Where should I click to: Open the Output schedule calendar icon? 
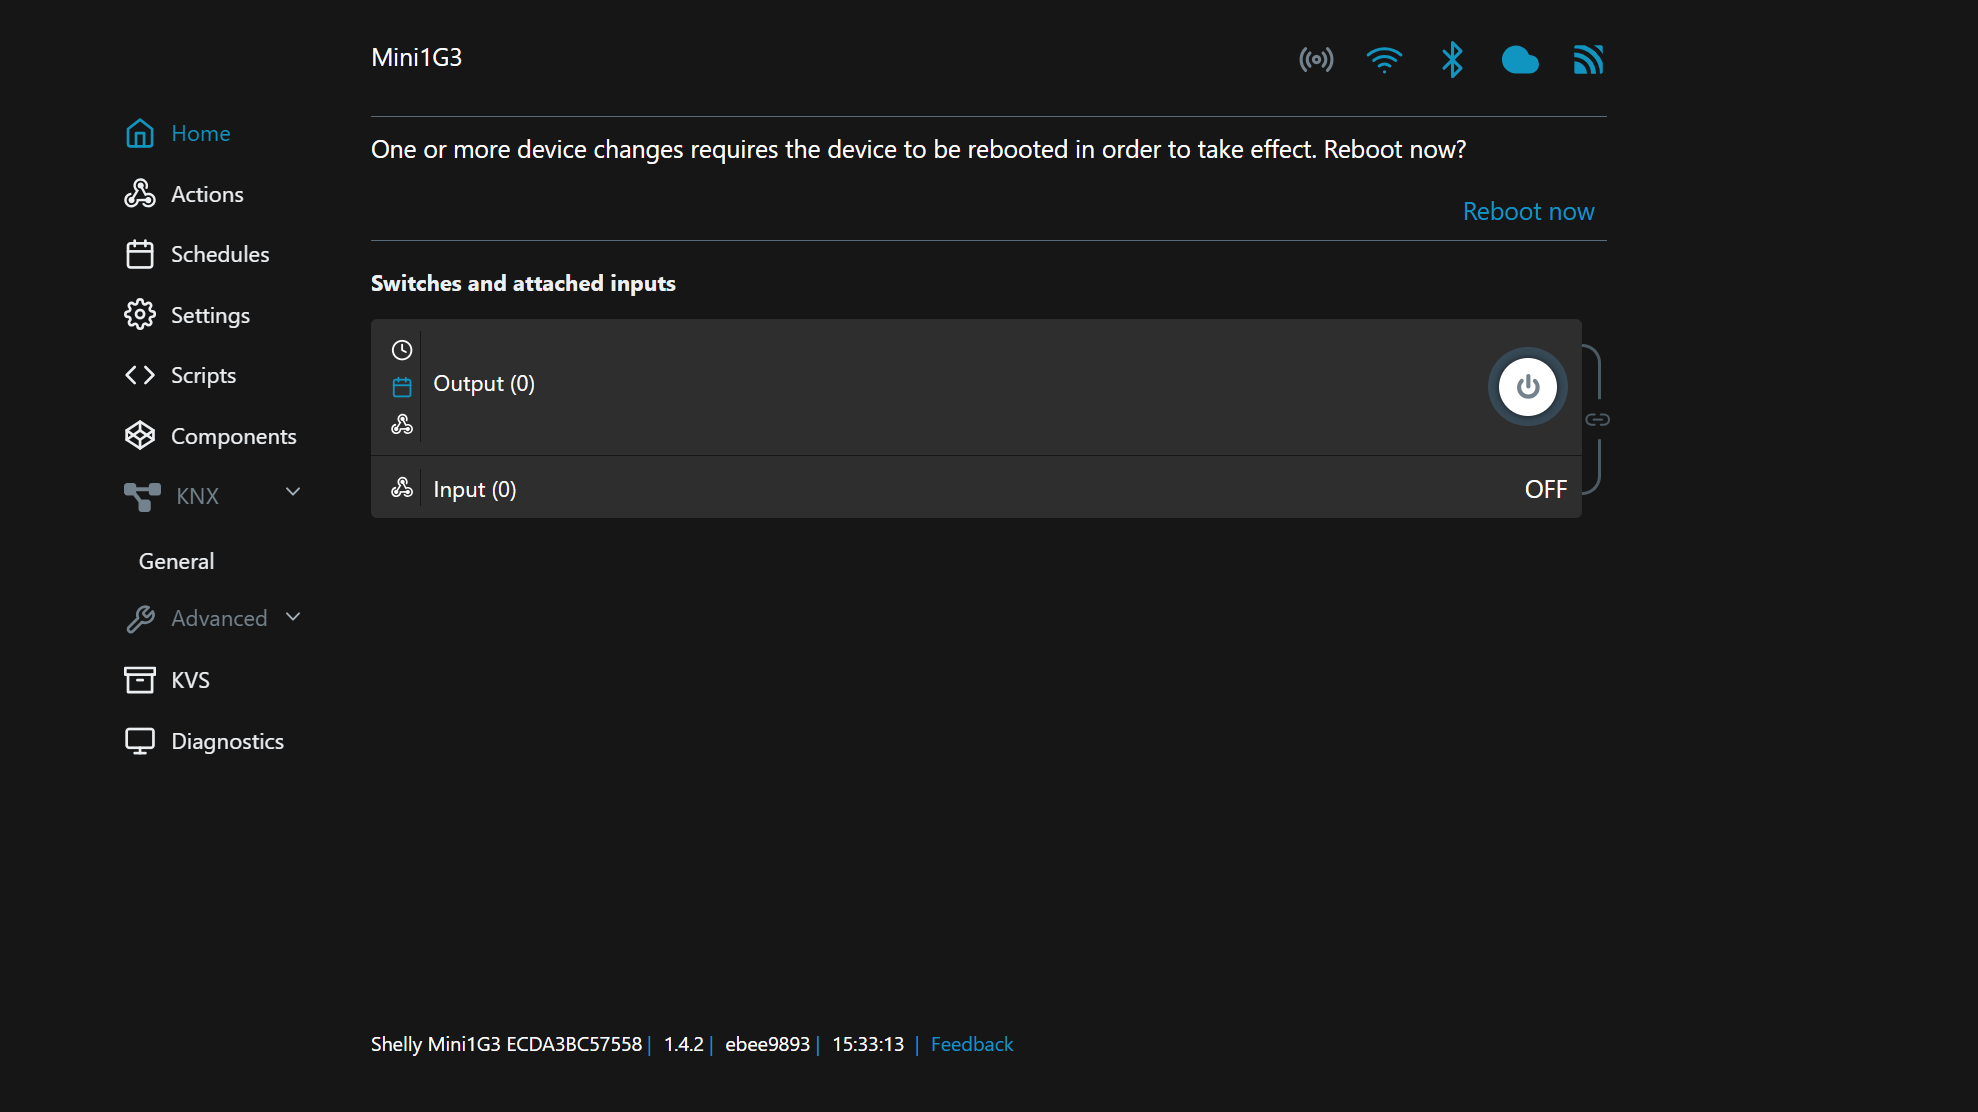(x=402, y=387)
